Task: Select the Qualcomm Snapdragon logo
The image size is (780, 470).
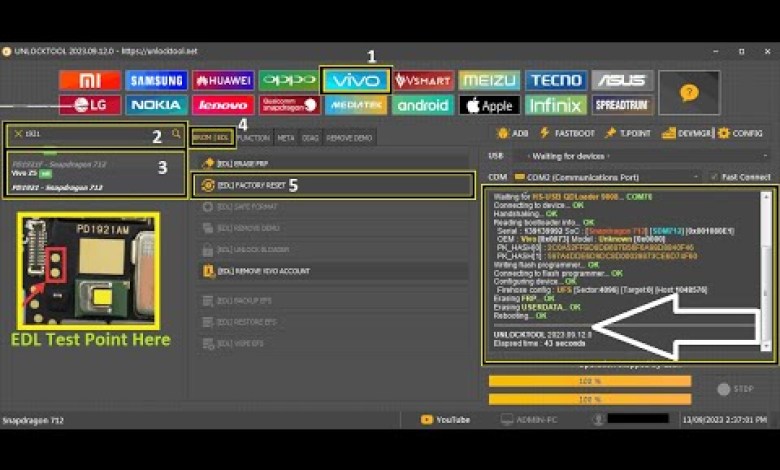Action: [290, 105]
